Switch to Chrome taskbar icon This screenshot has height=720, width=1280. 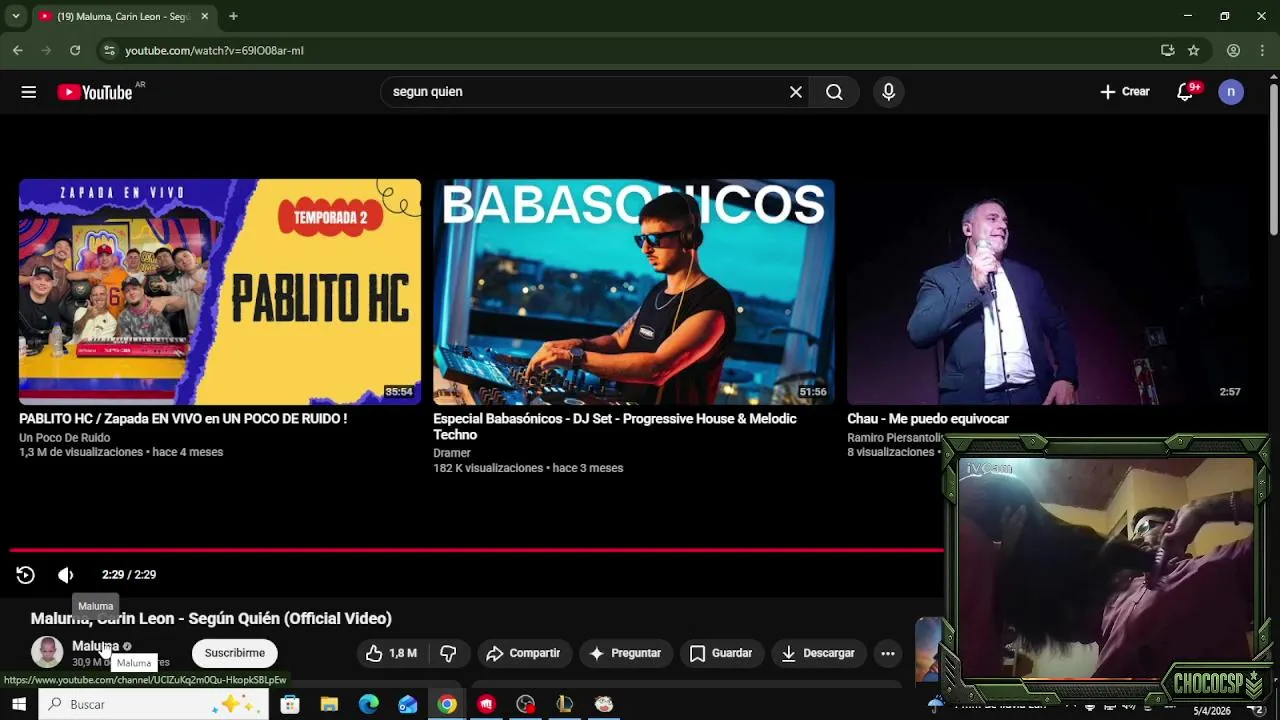447,704
